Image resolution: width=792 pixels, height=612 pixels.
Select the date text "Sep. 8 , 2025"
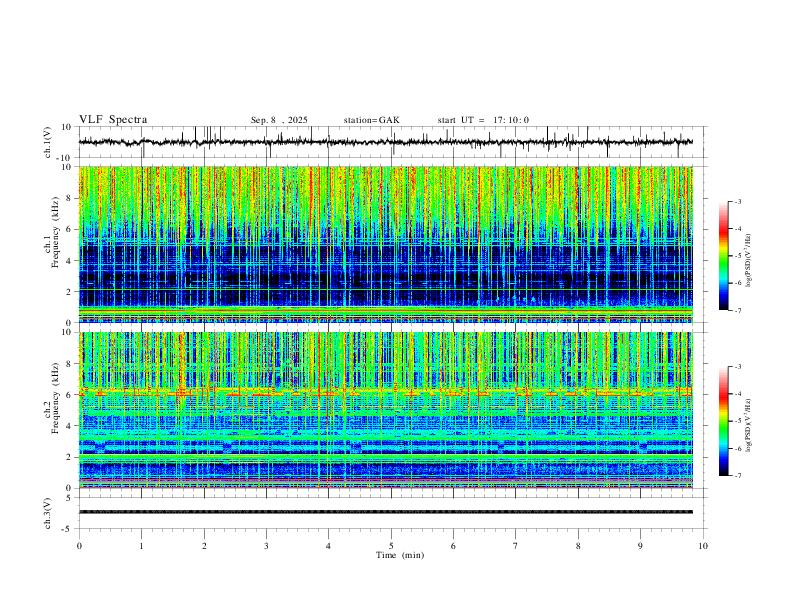point(279,120)
